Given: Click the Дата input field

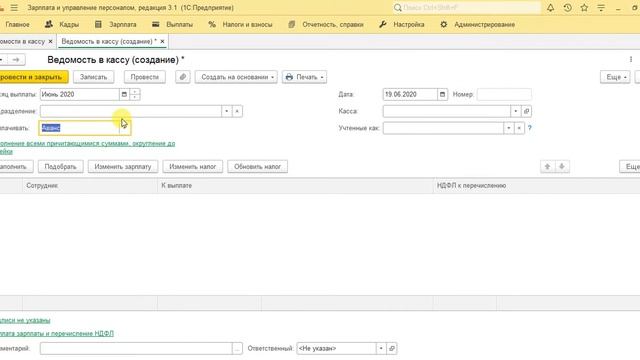Looking at the screenshot, I should (x=410, y=94).
